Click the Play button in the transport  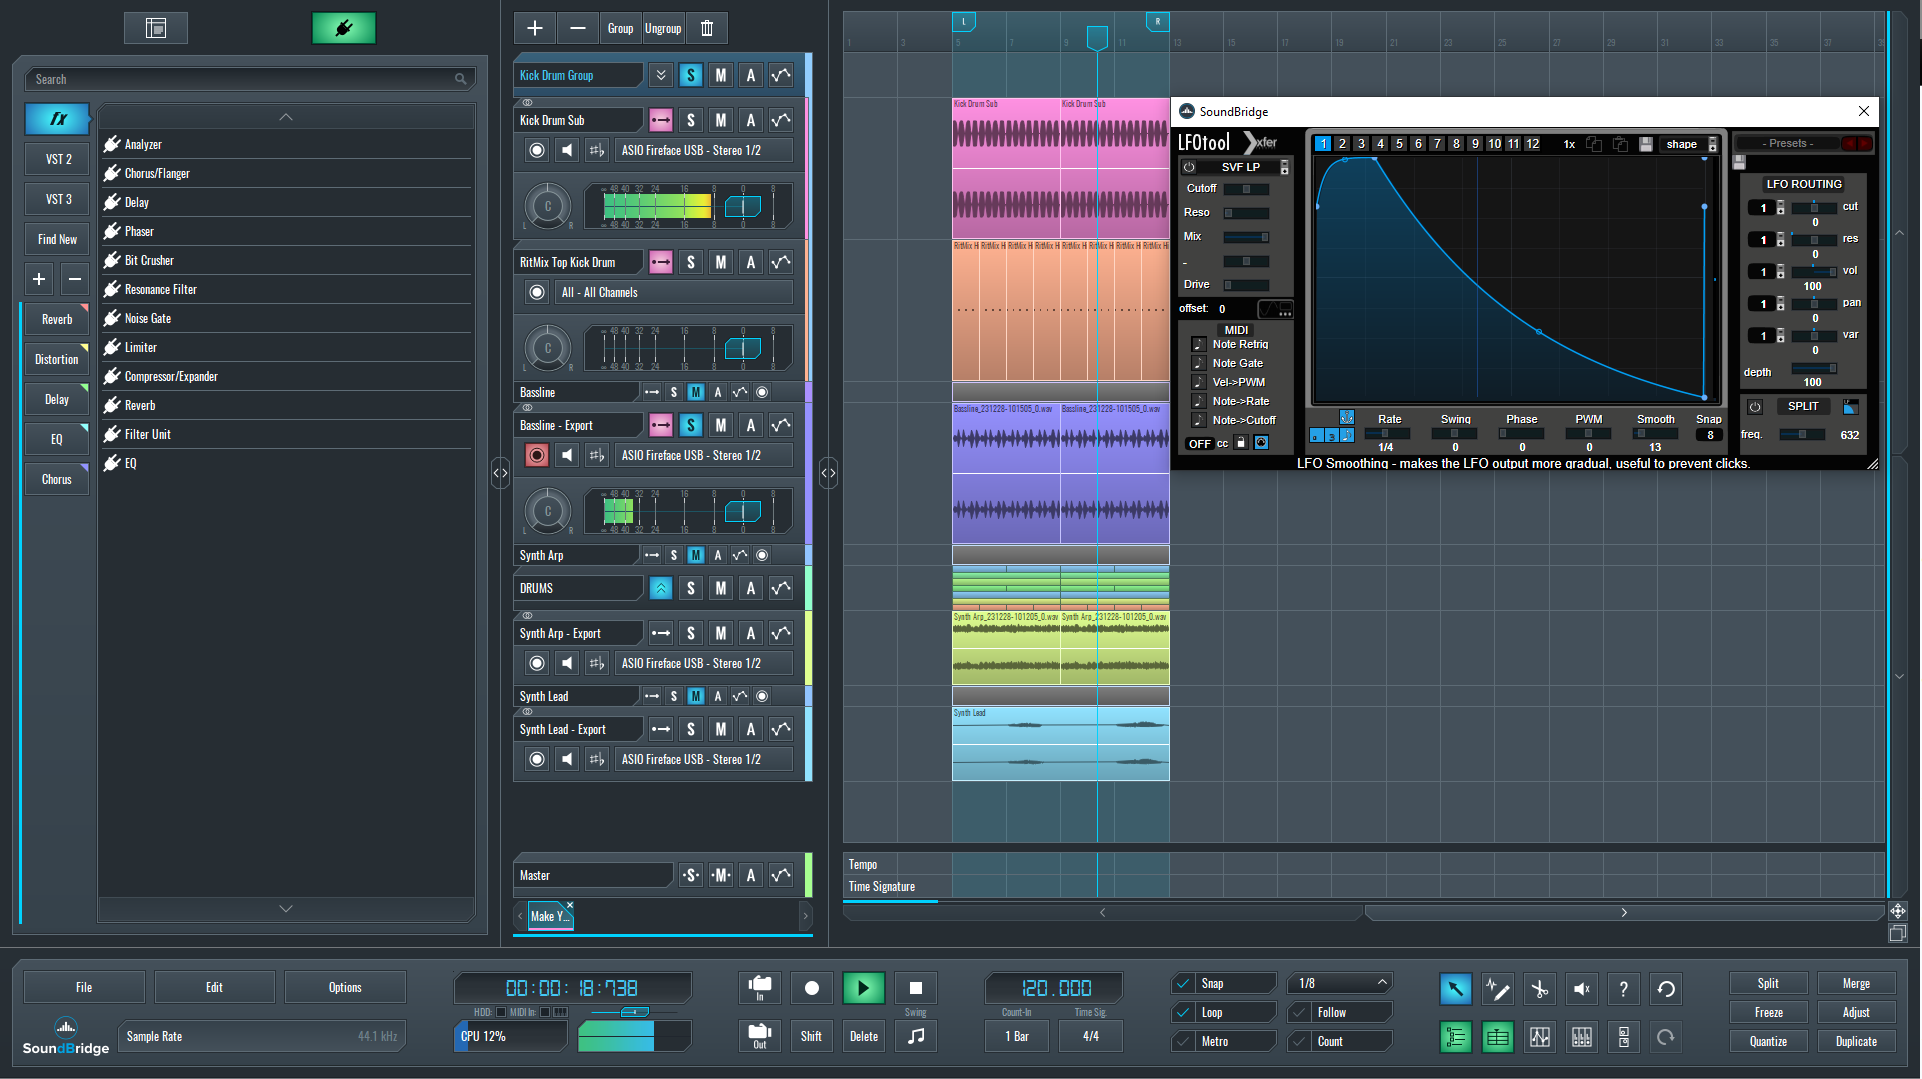863,988
